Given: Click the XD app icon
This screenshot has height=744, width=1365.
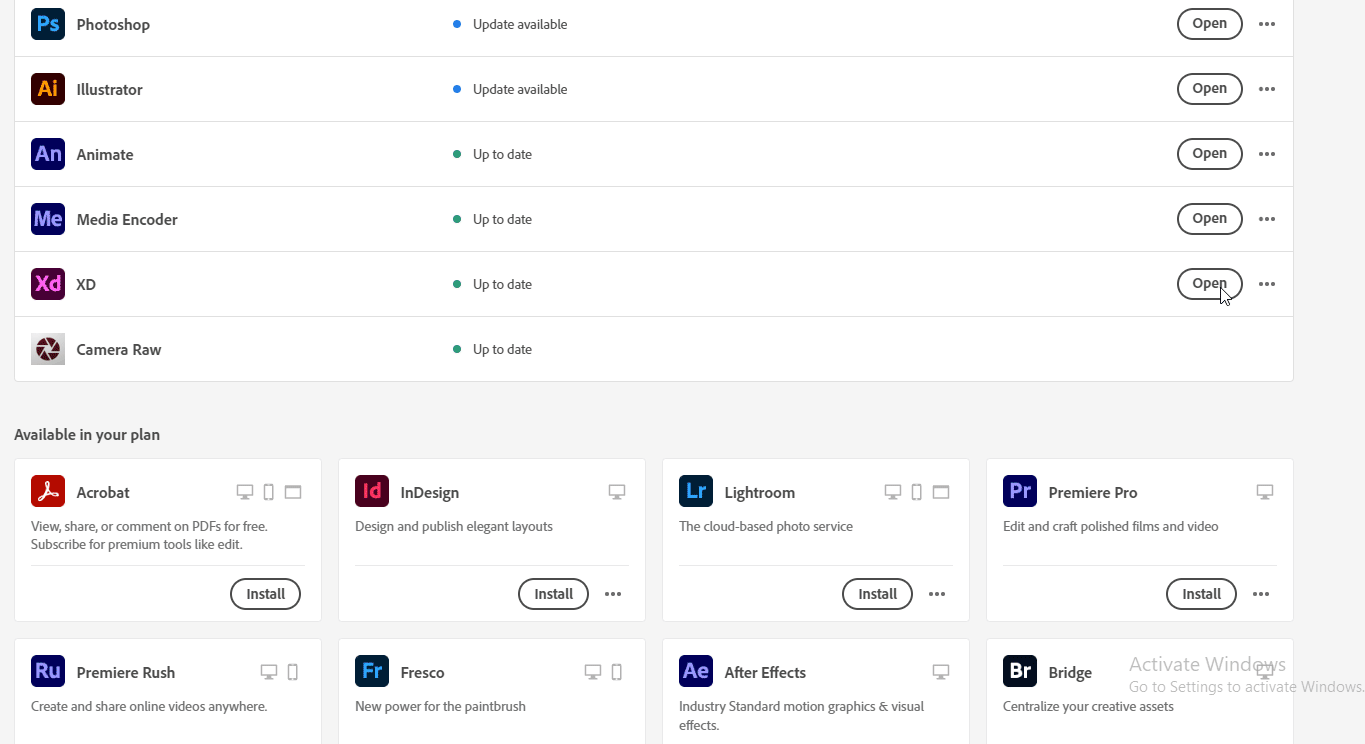Looking at the screenshot, I should (x=48, y=284).
